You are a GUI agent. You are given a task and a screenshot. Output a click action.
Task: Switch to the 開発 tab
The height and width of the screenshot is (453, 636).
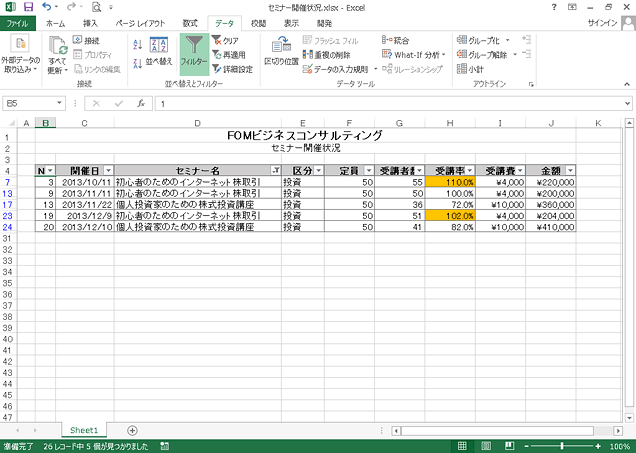pyautogui.click(x=324, y=24)
